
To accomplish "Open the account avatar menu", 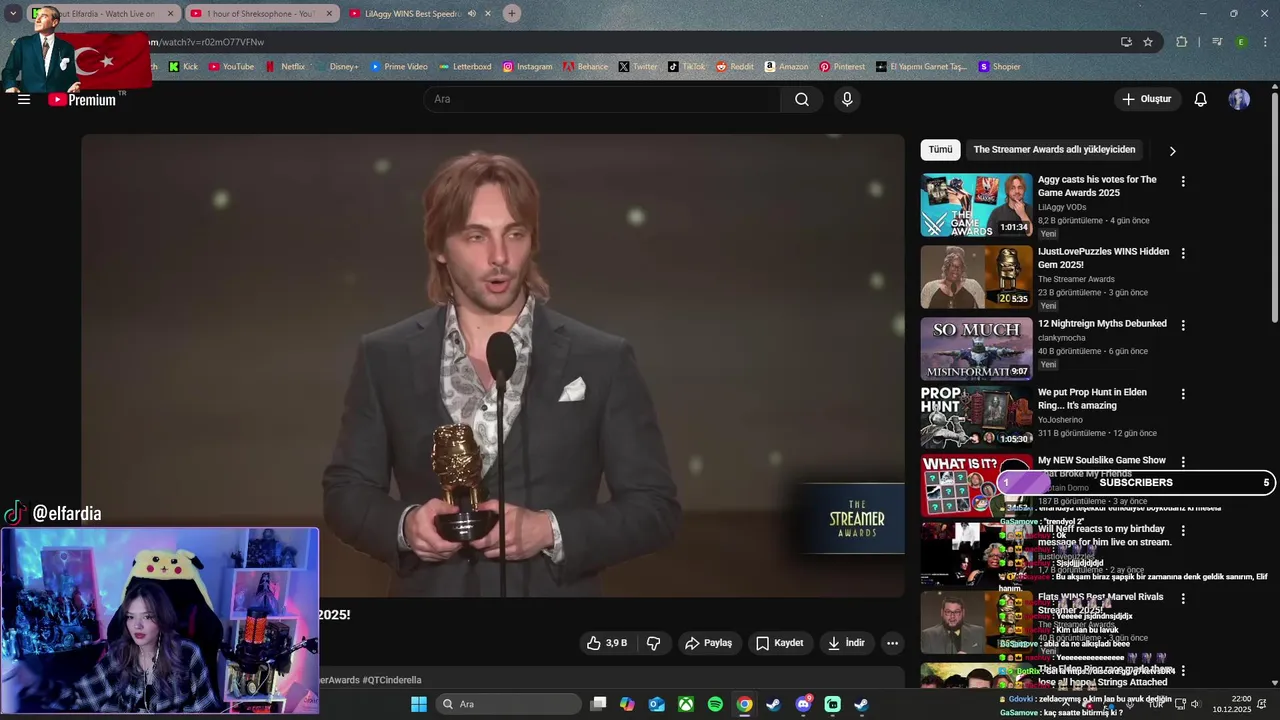I will [1239, 99].
